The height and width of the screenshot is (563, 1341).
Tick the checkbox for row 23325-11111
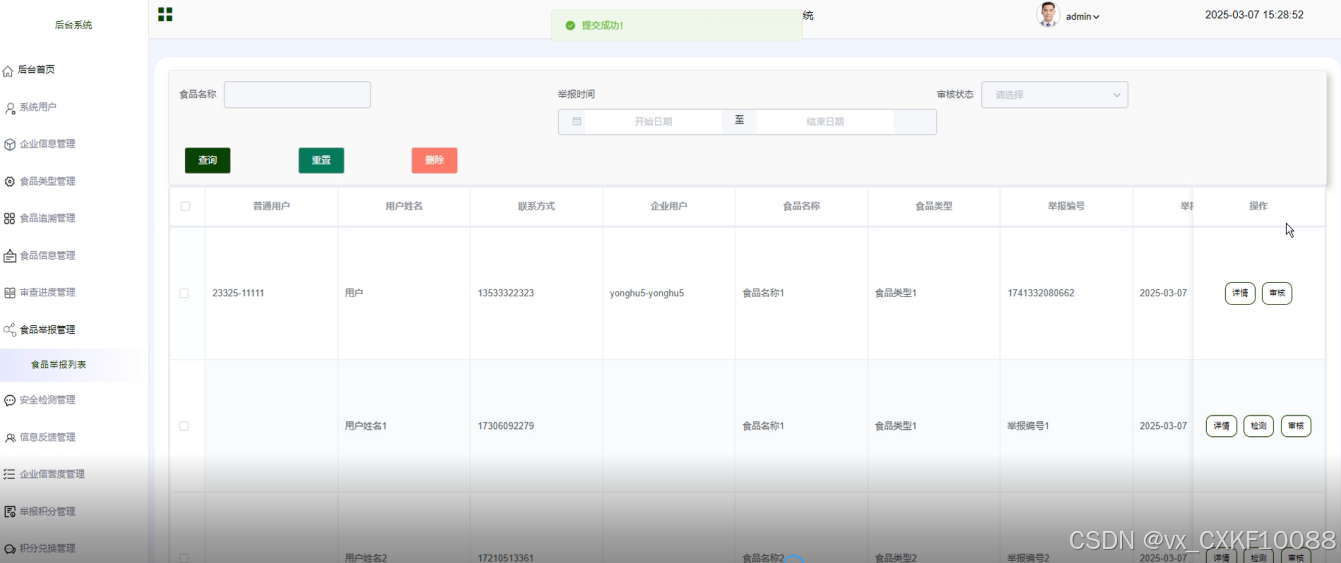pyautogui.click(x=184, y=293)
